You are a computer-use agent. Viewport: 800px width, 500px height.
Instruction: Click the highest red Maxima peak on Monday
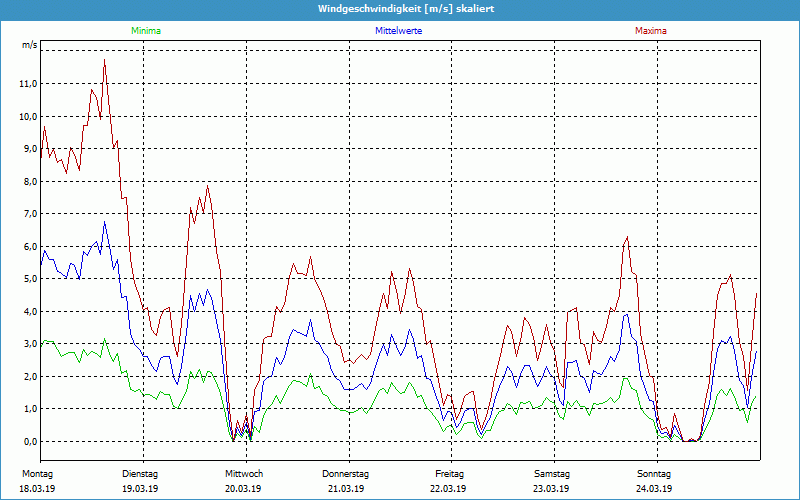tap(105, 60)
